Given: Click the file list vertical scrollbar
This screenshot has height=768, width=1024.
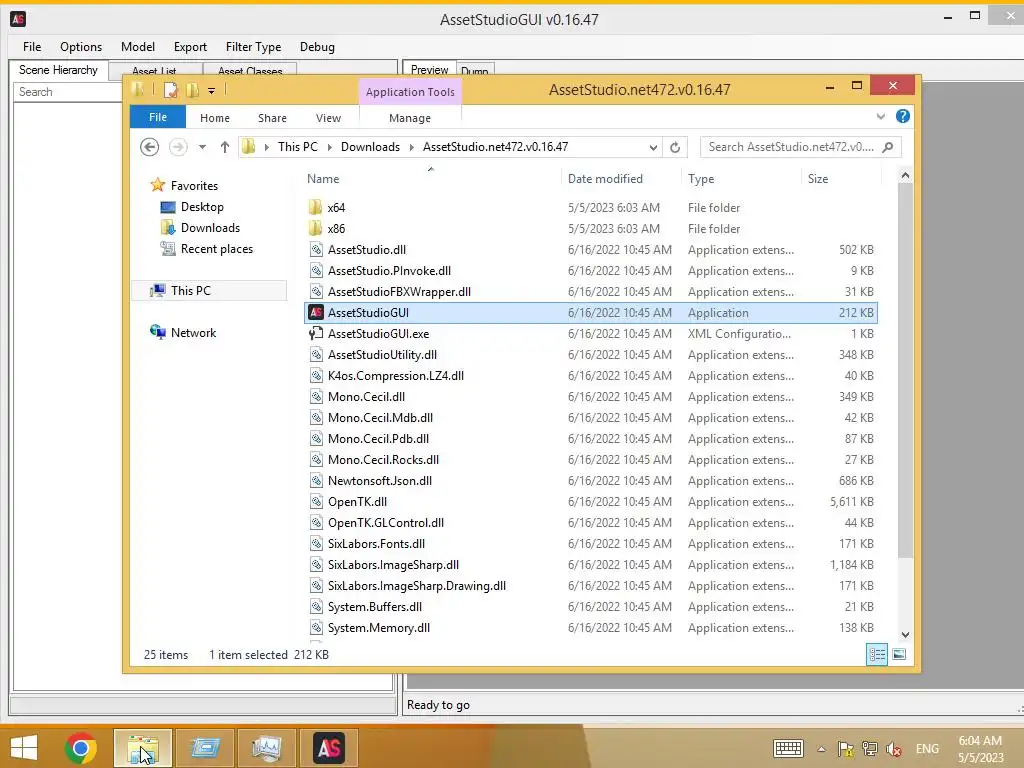Looking at the screenshot, I should [x=905, y=370].
